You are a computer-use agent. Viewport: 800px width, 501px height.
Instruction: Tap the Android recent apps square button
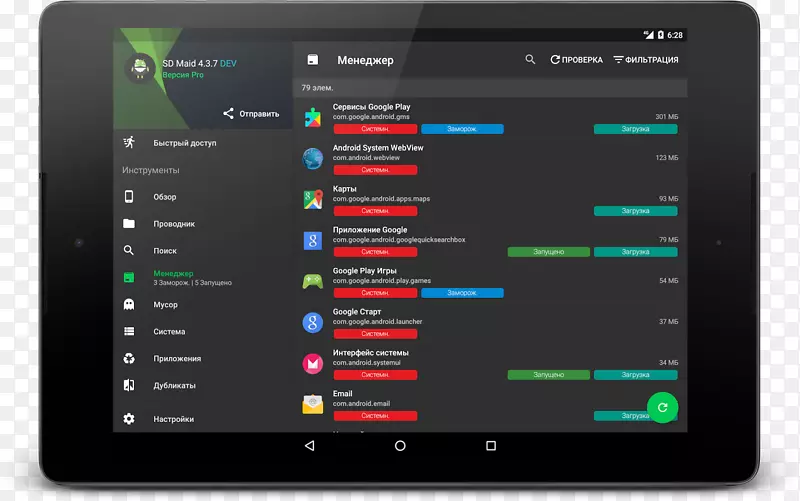[491, 446]
